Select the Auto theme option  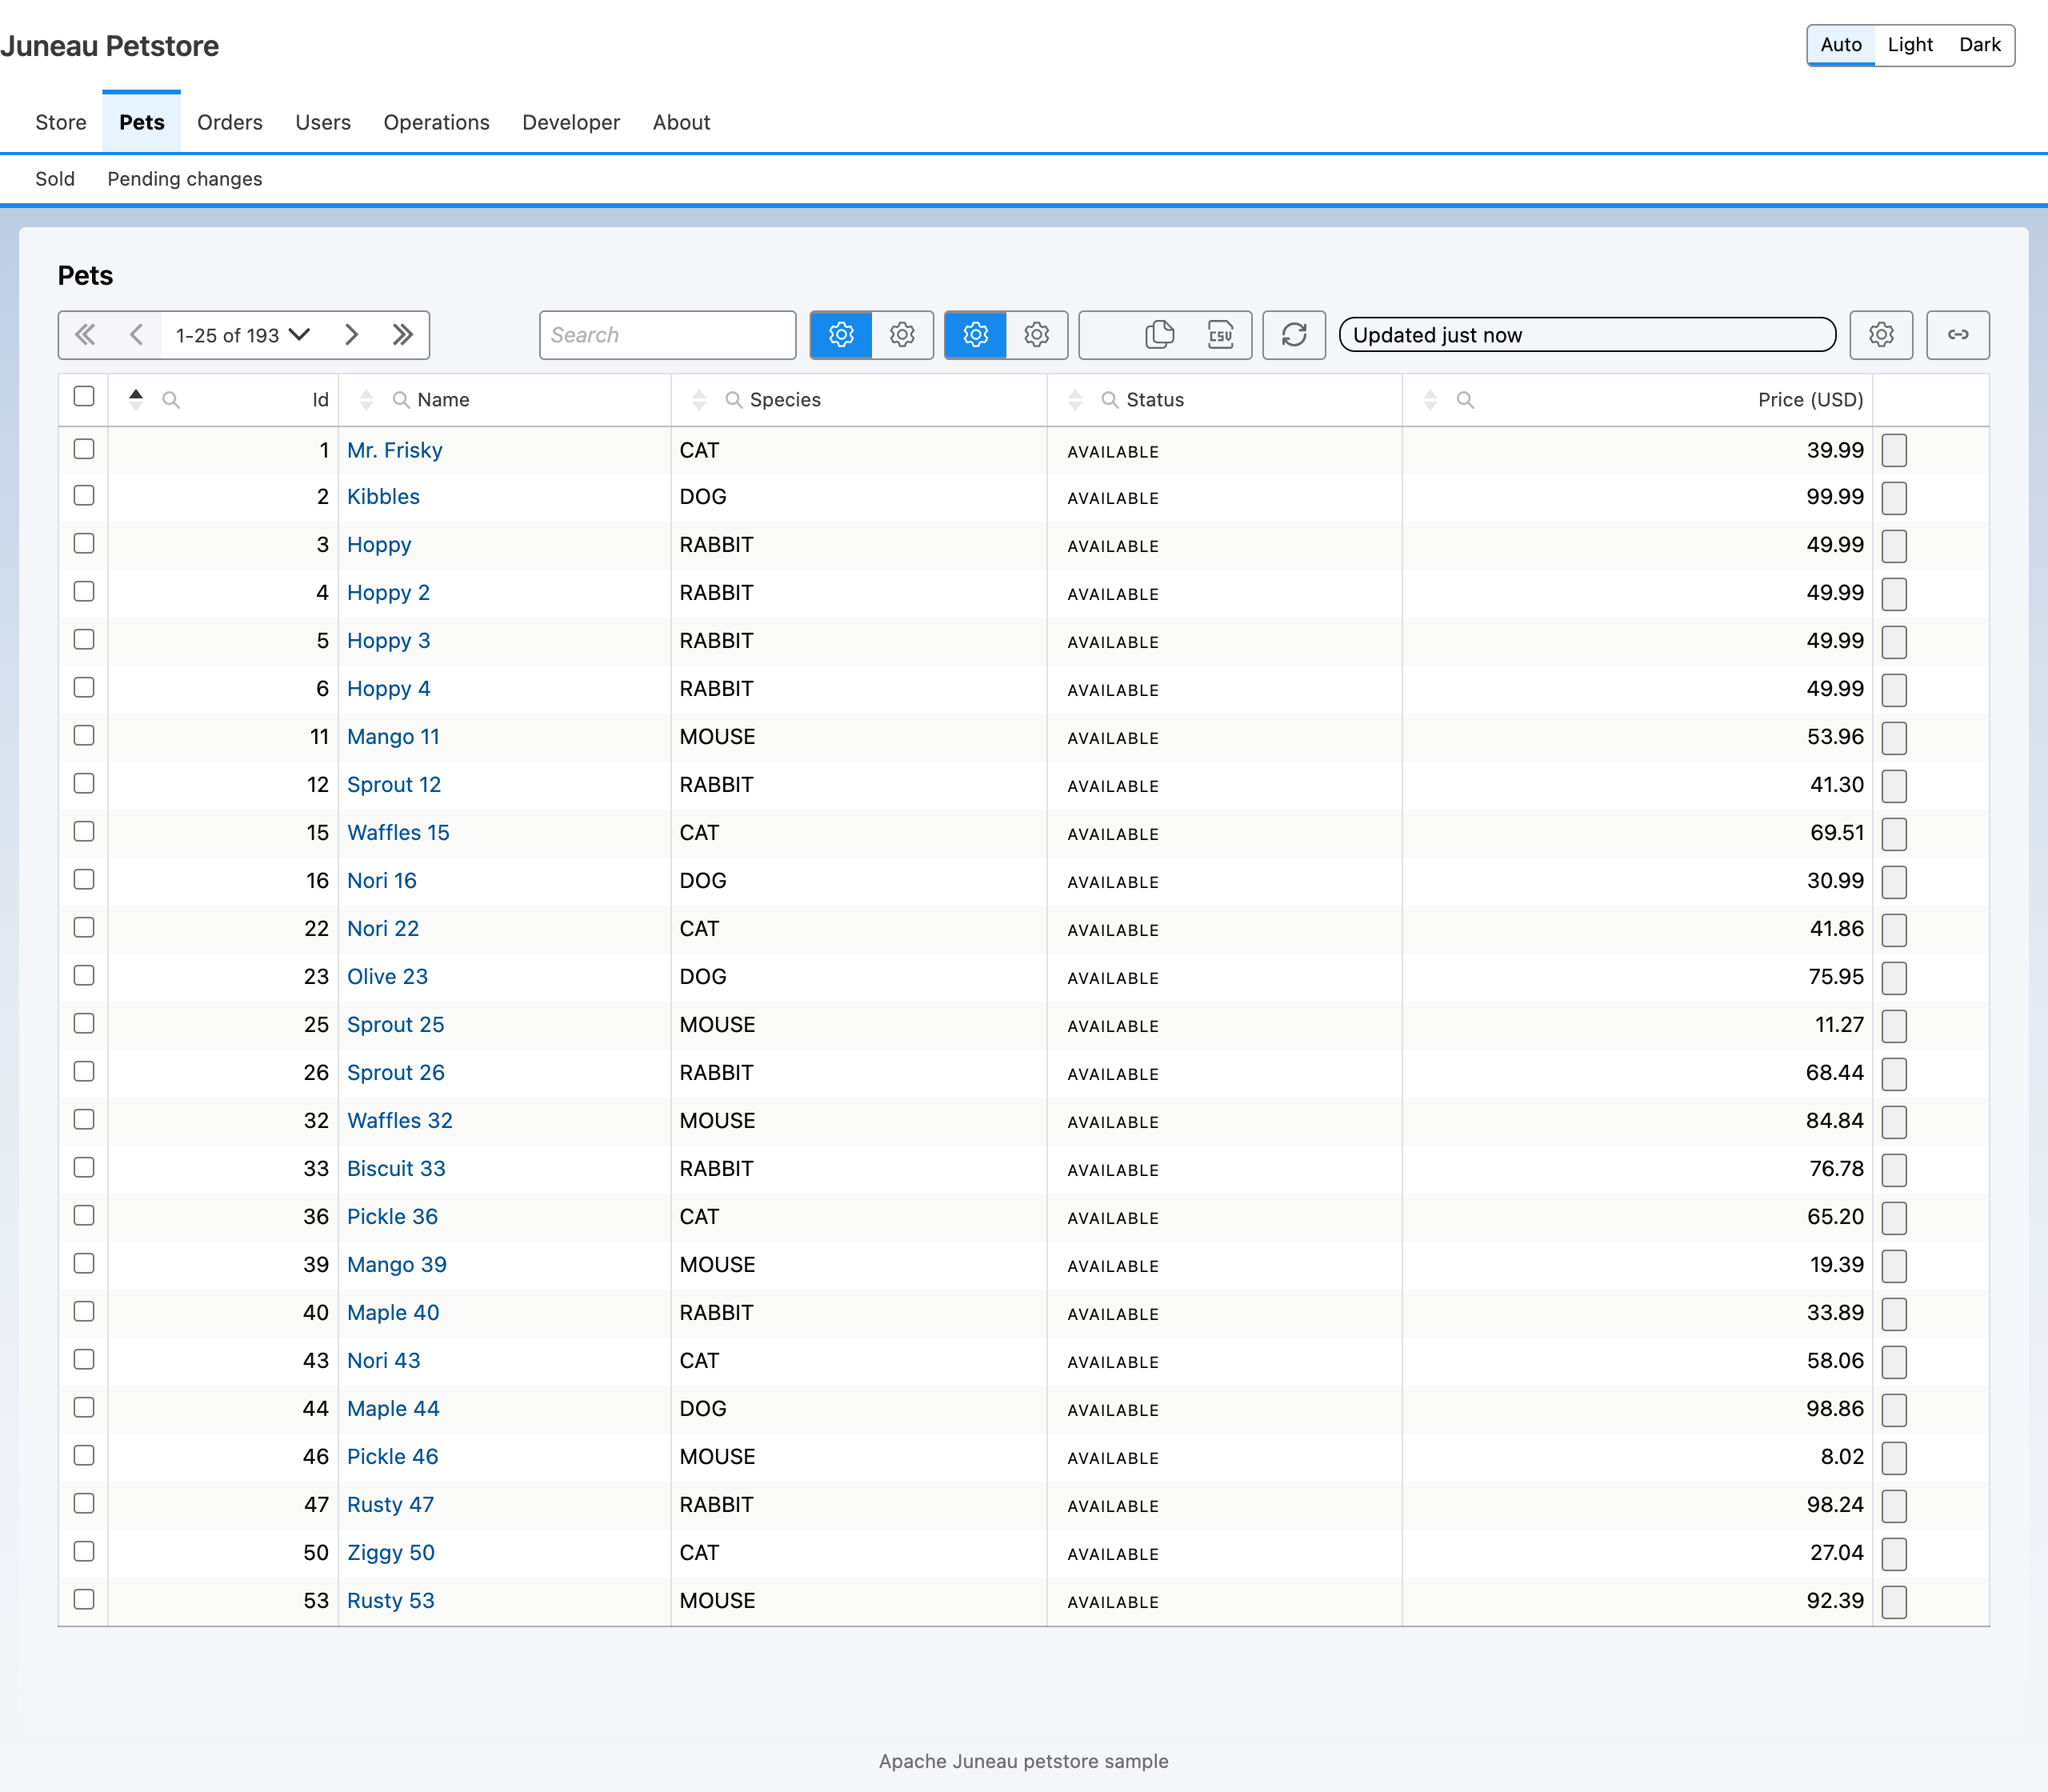[x=1841, y=45]
